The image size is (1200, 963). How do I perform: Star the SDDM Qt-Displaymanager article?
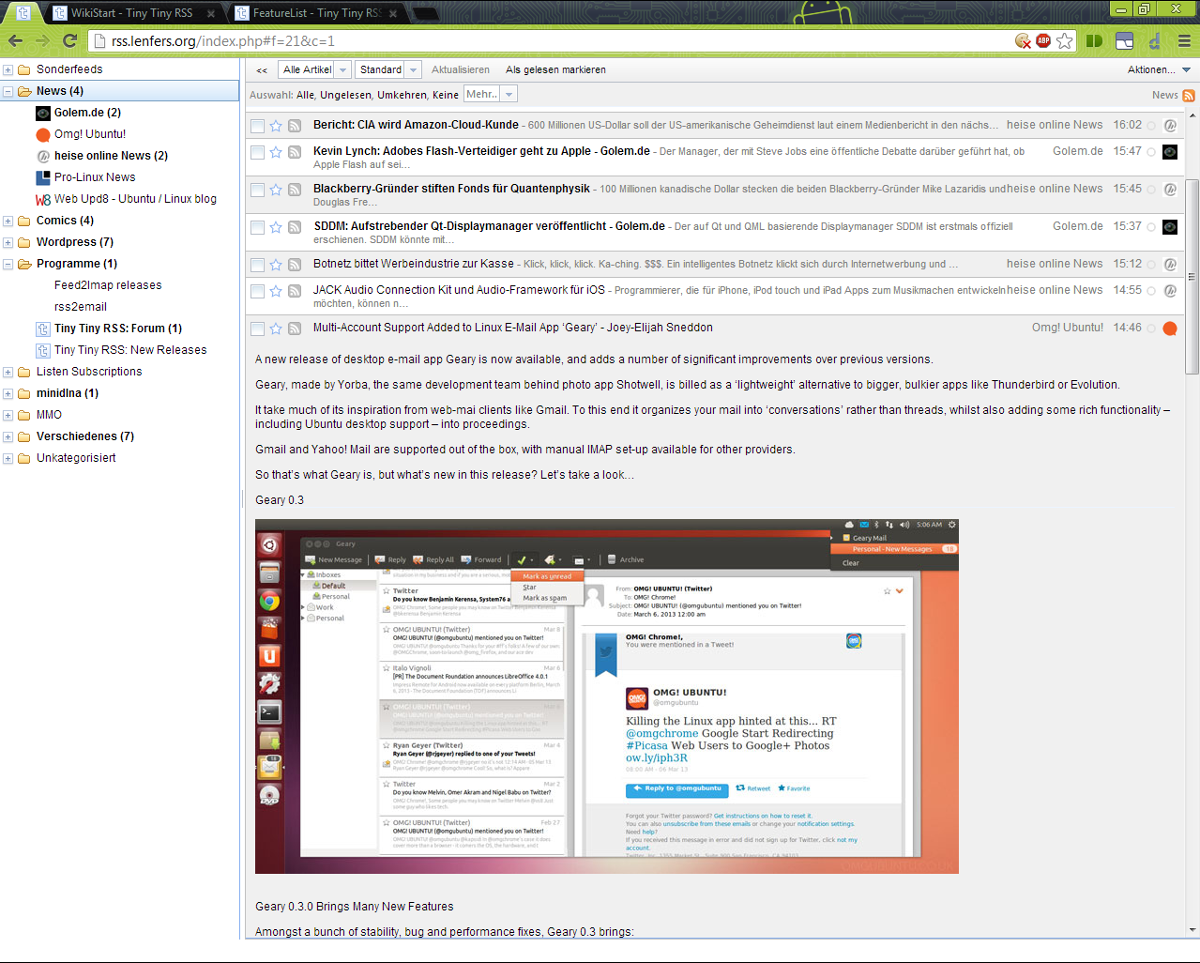276,227
